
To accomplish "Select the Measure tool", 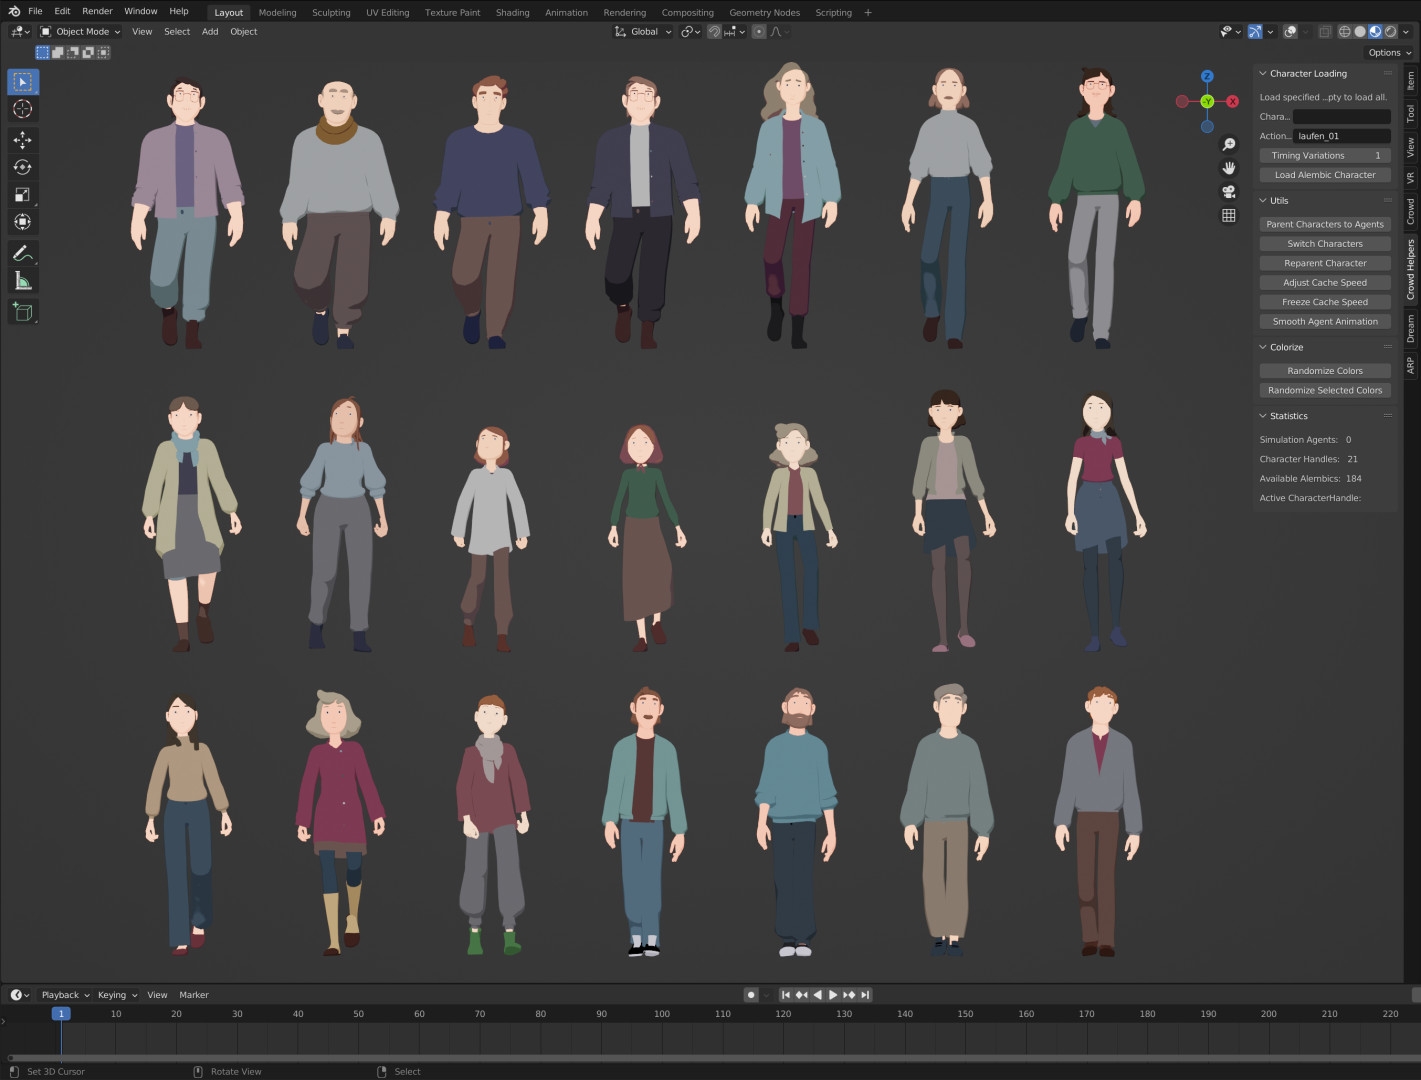I will pos(22,281).
